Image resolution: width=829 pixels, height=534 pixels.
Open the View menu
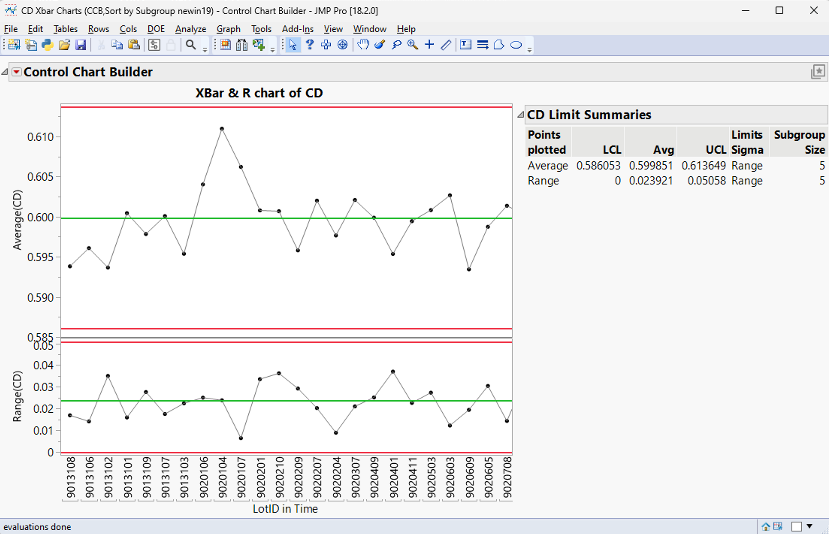(x=333, y=29)
